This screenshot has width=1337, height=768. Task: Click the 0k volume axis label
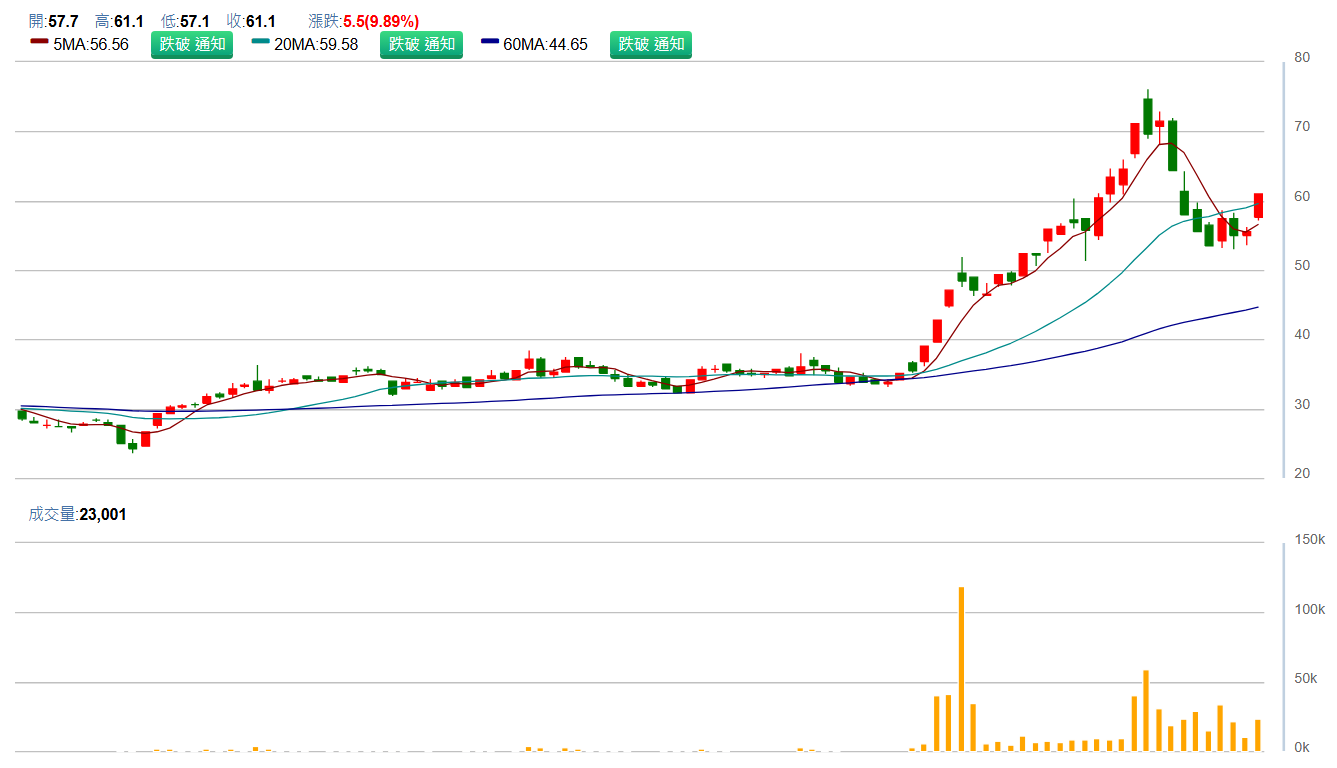click(1302, 748)
